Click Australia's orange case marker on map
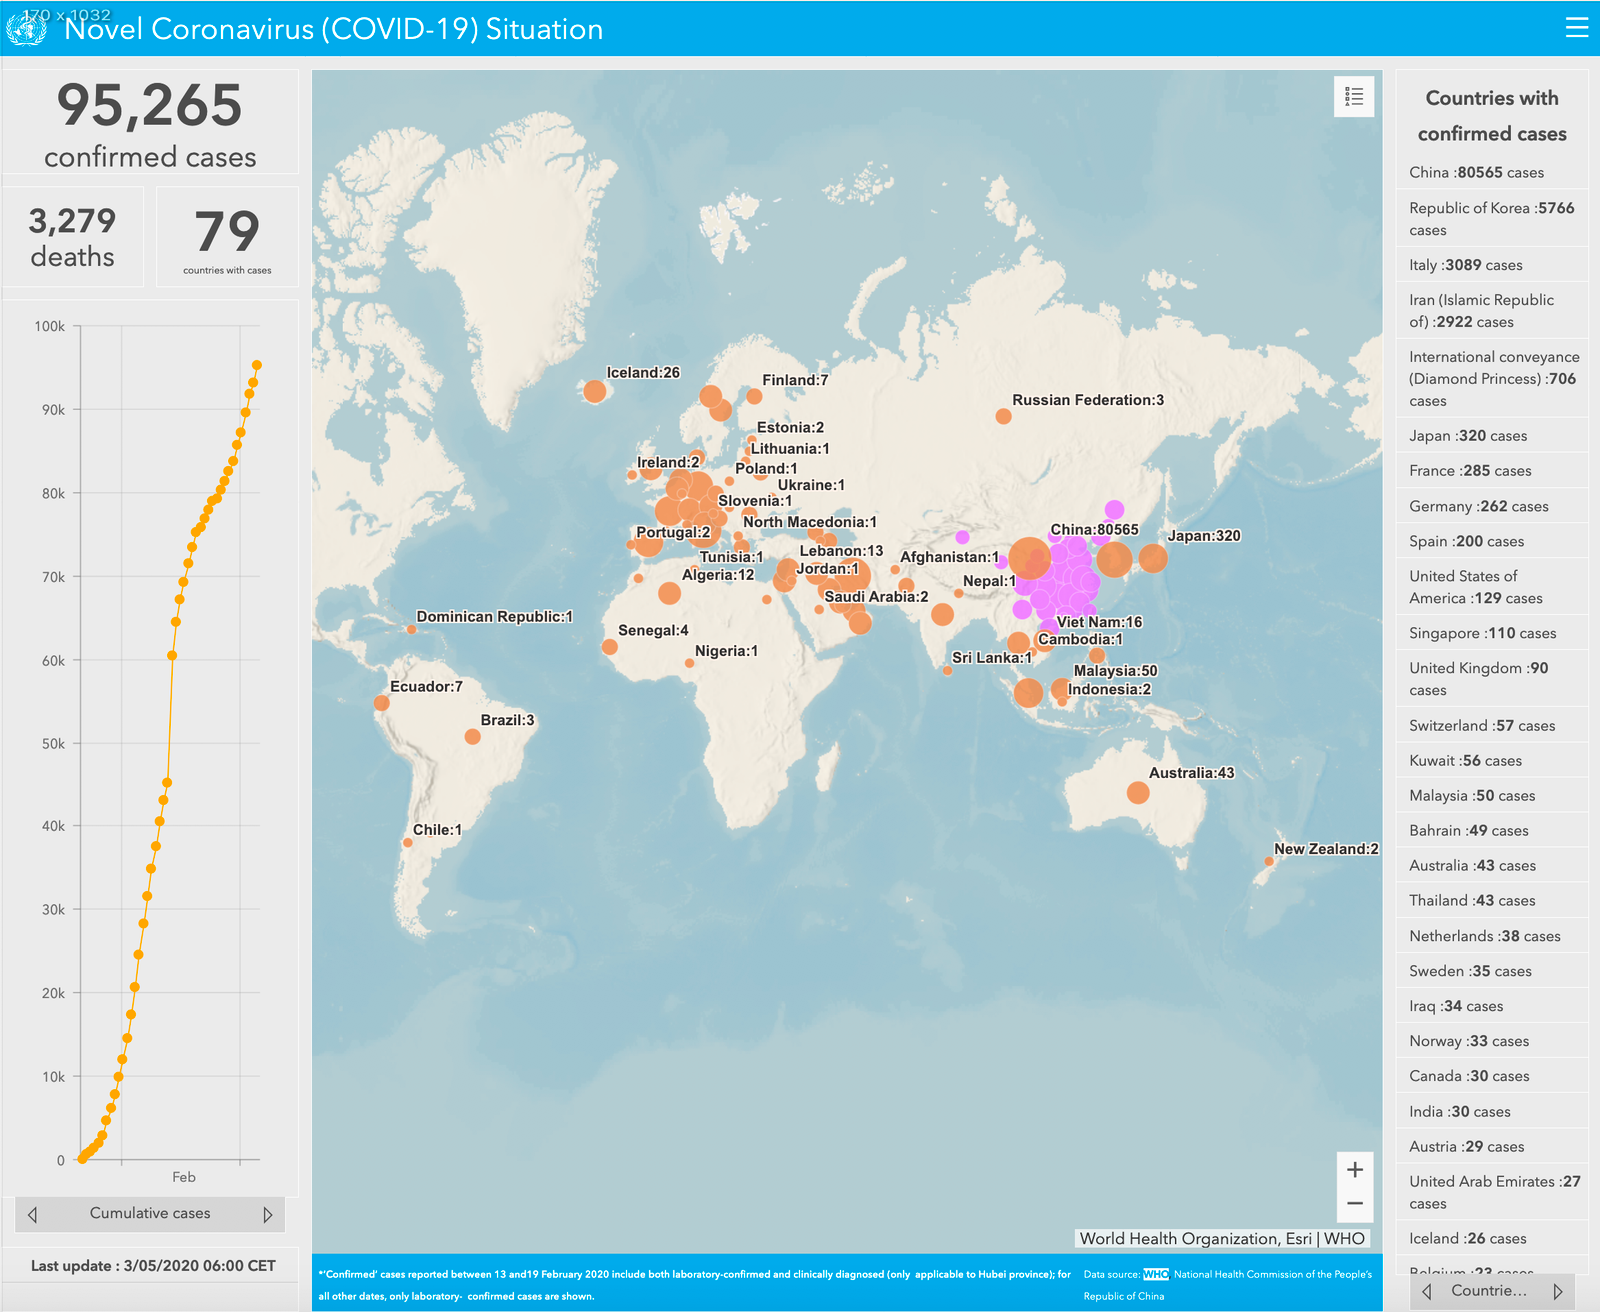1600x1312 pixels. tap(1137, 793)
